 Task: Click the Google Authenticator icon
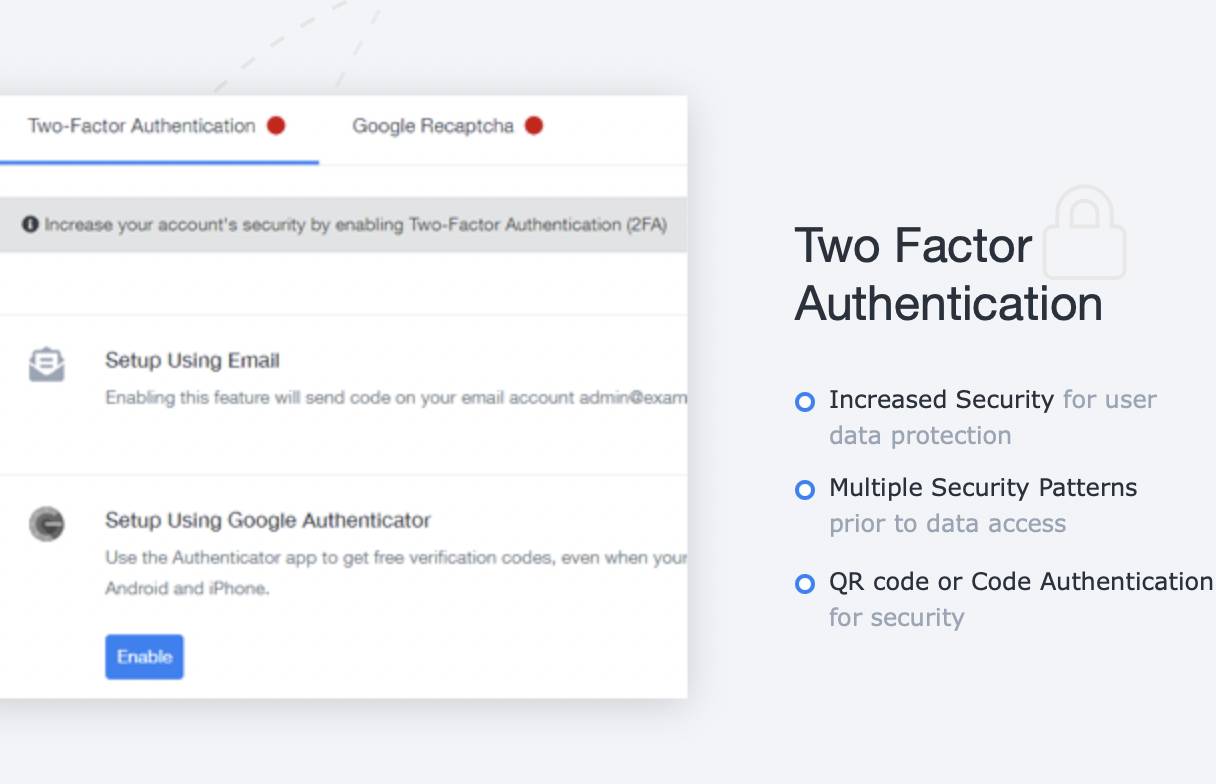click(47, 524)
